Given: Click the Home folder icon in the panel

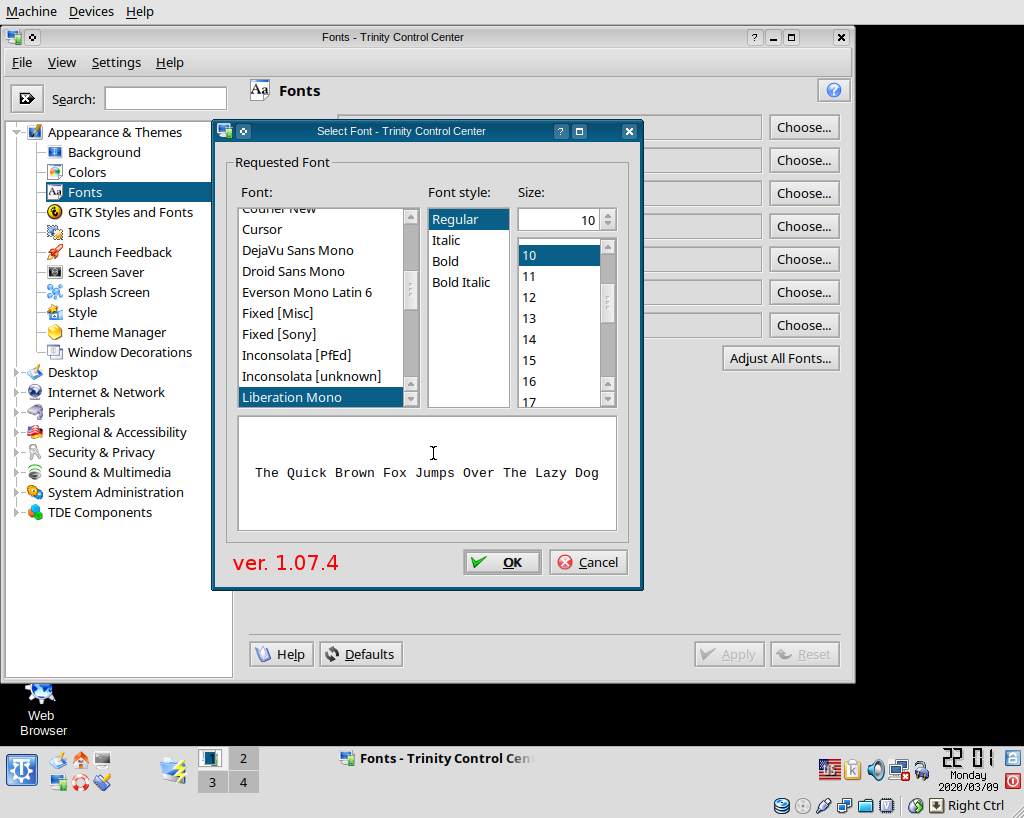Looking at the screenshot, I should tap(80, 760).
